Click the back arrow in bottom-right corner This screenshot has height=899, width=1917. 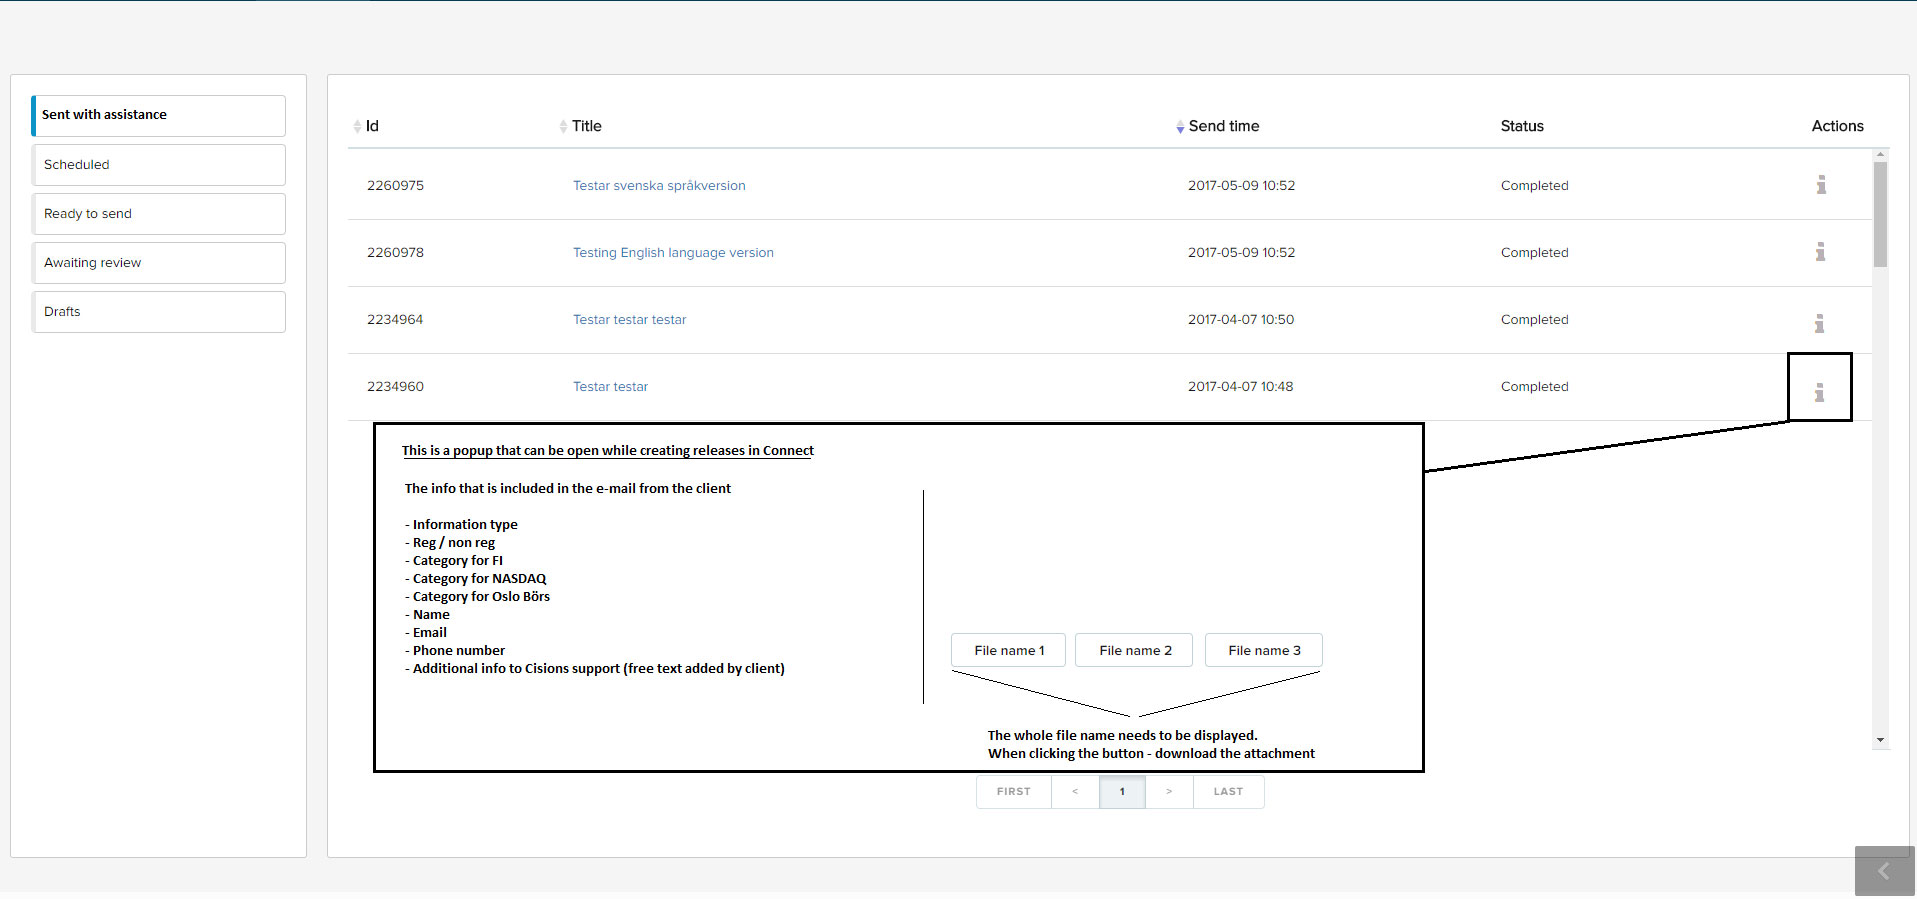pos(1884,871)
